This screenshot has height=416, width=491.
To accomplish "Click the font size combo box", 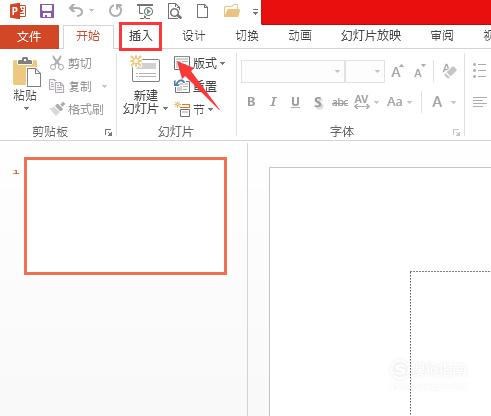I will coord(365,71).
